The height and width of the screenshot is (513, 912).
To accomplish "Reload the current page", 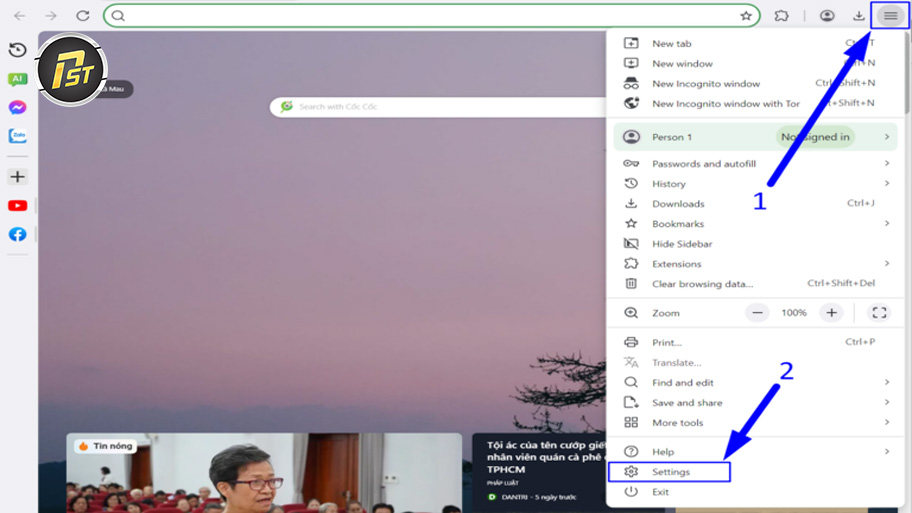I will click(83, 16).
